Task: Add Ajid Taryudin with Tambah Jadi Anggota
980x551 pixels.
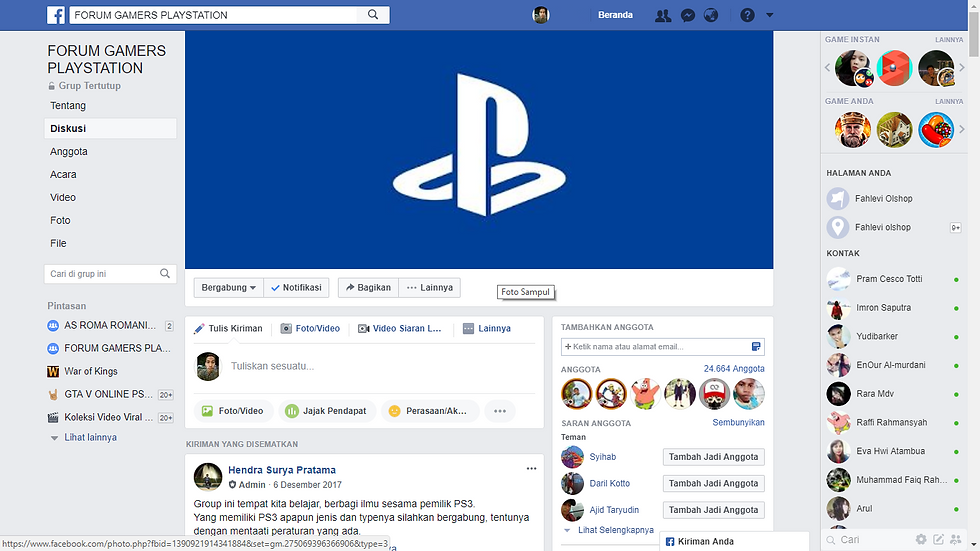Action: [x=714, y=510]
